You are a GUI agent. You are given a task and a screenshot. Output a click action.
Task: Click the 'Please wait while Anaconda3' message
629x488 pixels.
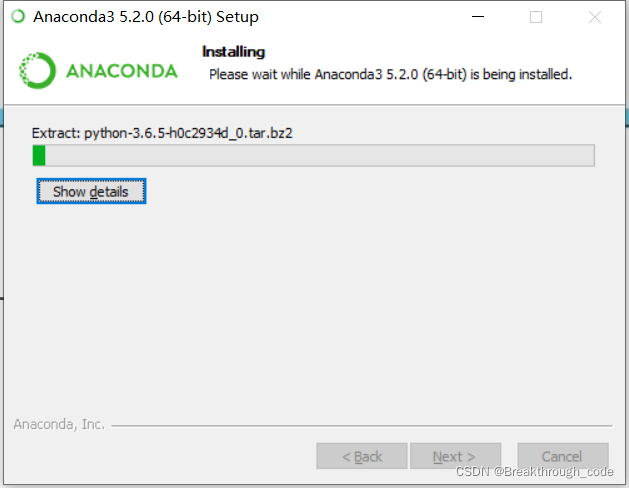tap(390, 75)
